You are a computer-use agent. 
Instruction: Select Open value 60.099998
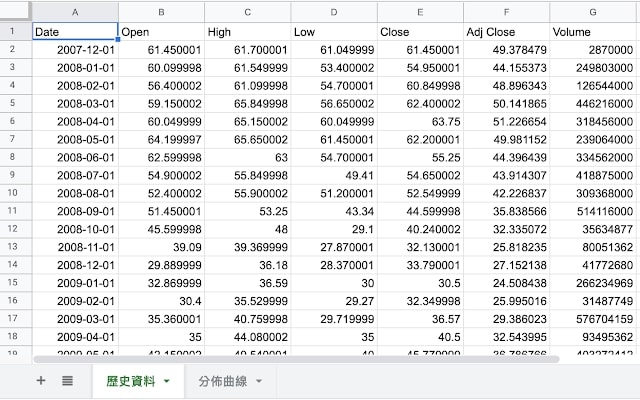(x=161, y=68)
